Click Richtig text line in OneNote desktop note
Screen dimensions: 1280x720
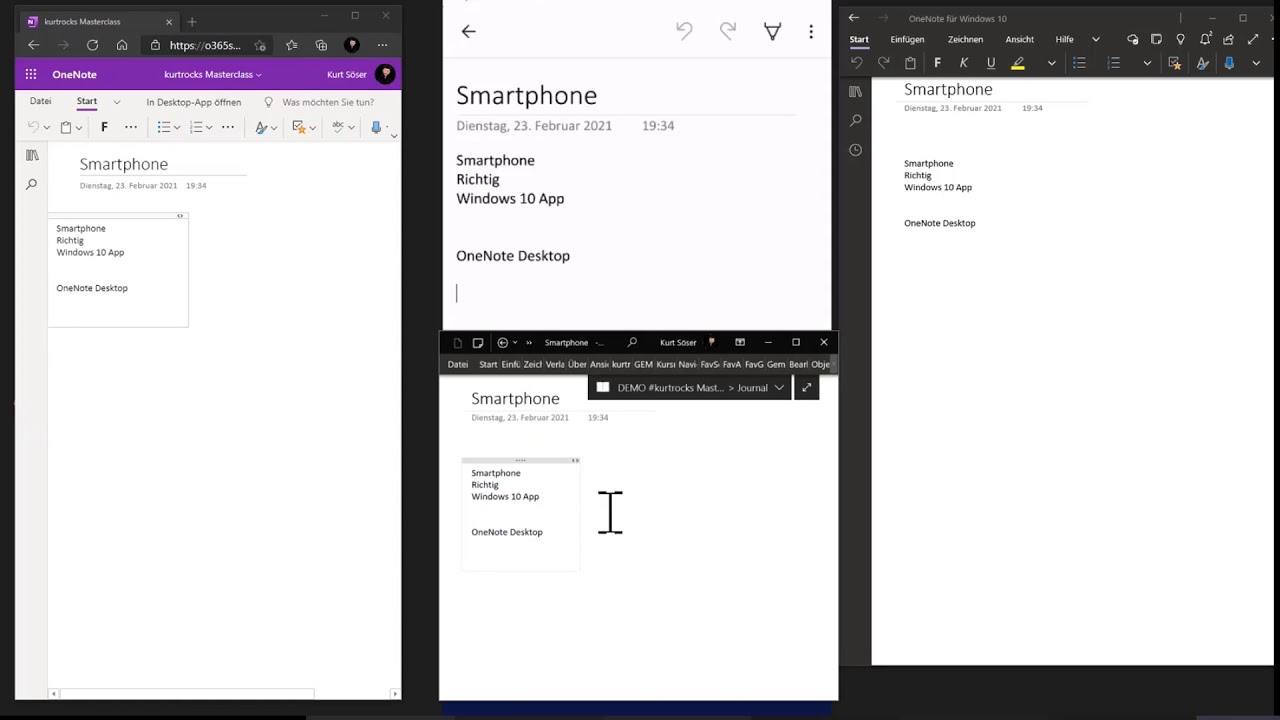[485, 485]
